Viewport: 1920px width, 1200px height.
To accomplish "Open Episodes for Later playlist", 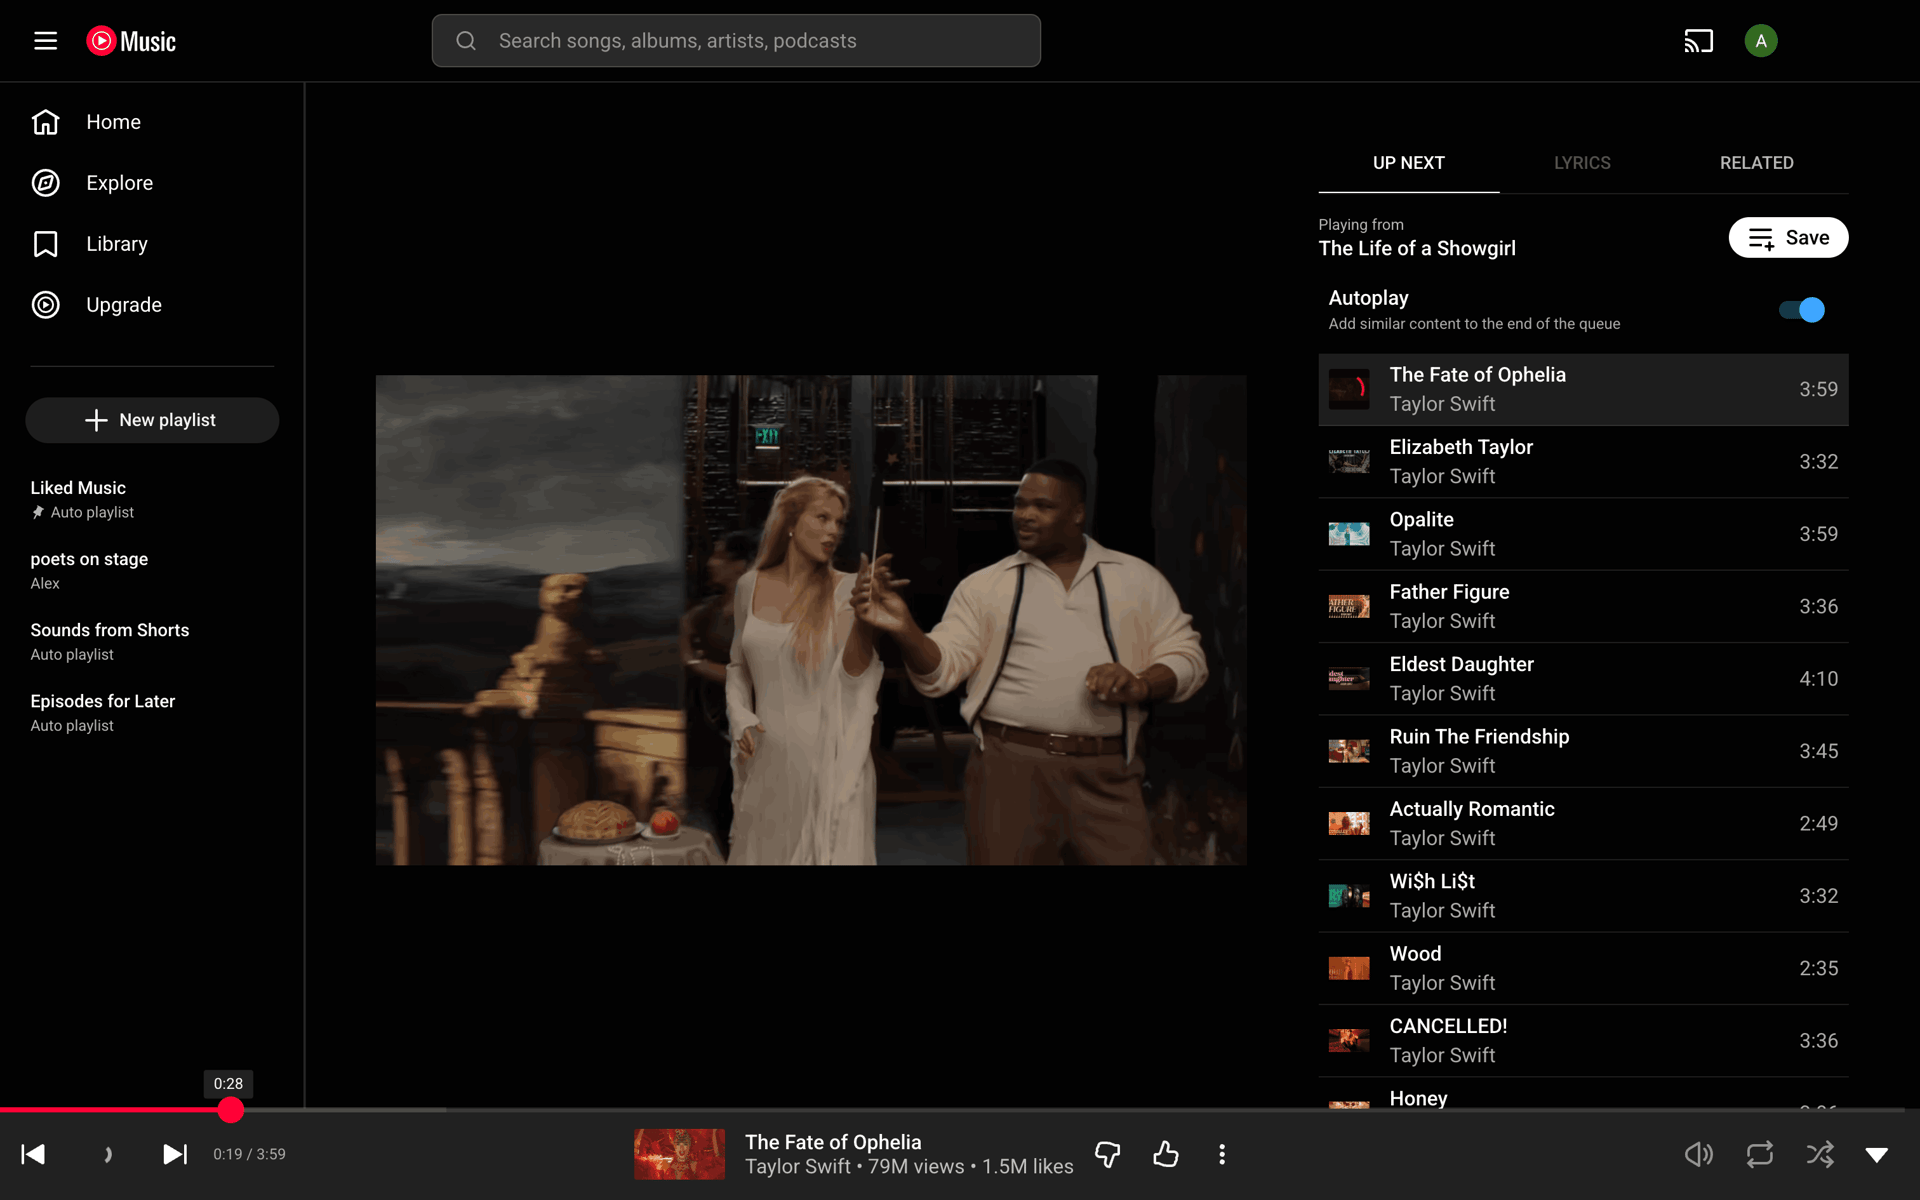I will pos(152,712).
